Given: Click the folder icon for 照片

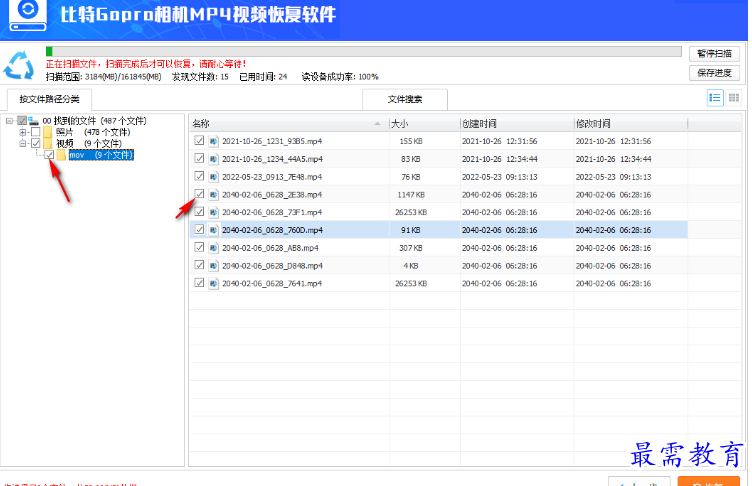Looking at the screenshot, I should coord(47,132).
